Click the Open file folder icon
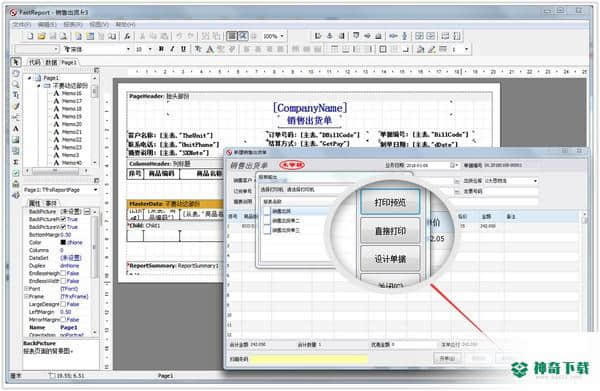Viewport: 600px width, 391px height. [41, 36]
